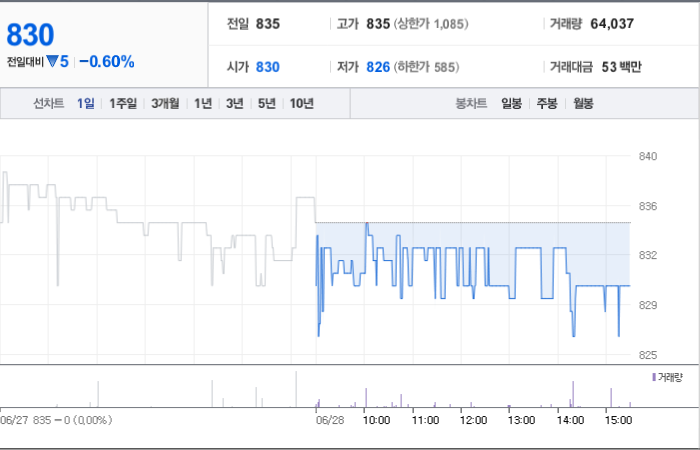
Task: Click the 825 y-axis label
Action: tap(648, 355)
